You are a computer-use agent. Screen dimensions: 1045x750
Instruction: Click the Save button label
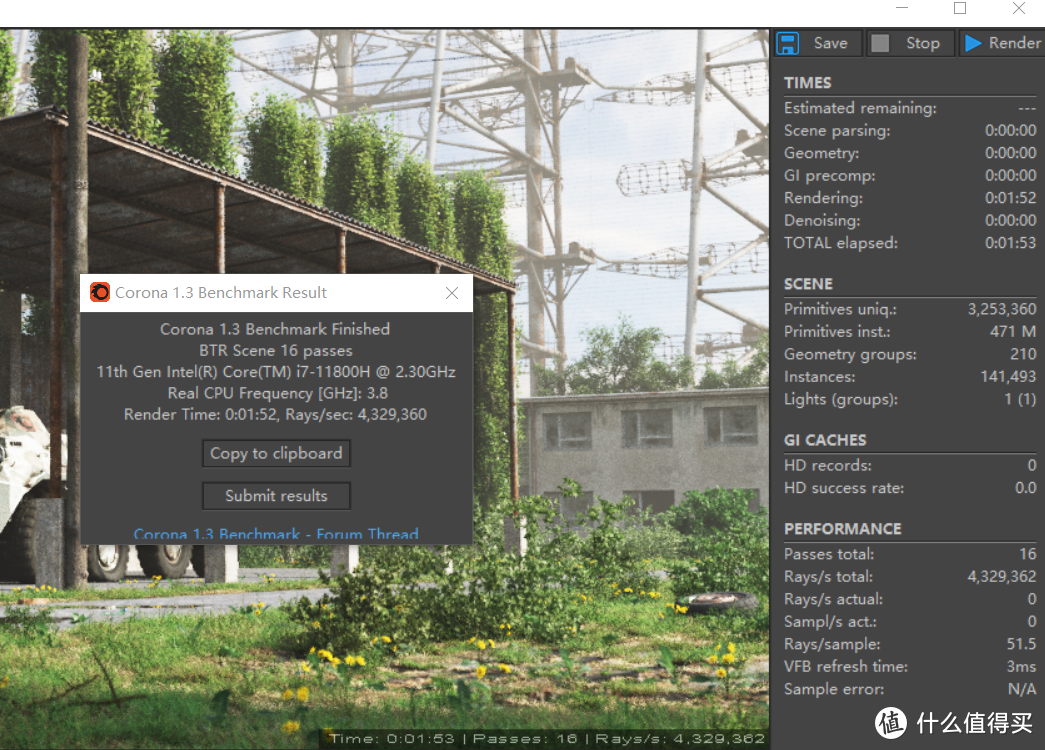point(830,43)
